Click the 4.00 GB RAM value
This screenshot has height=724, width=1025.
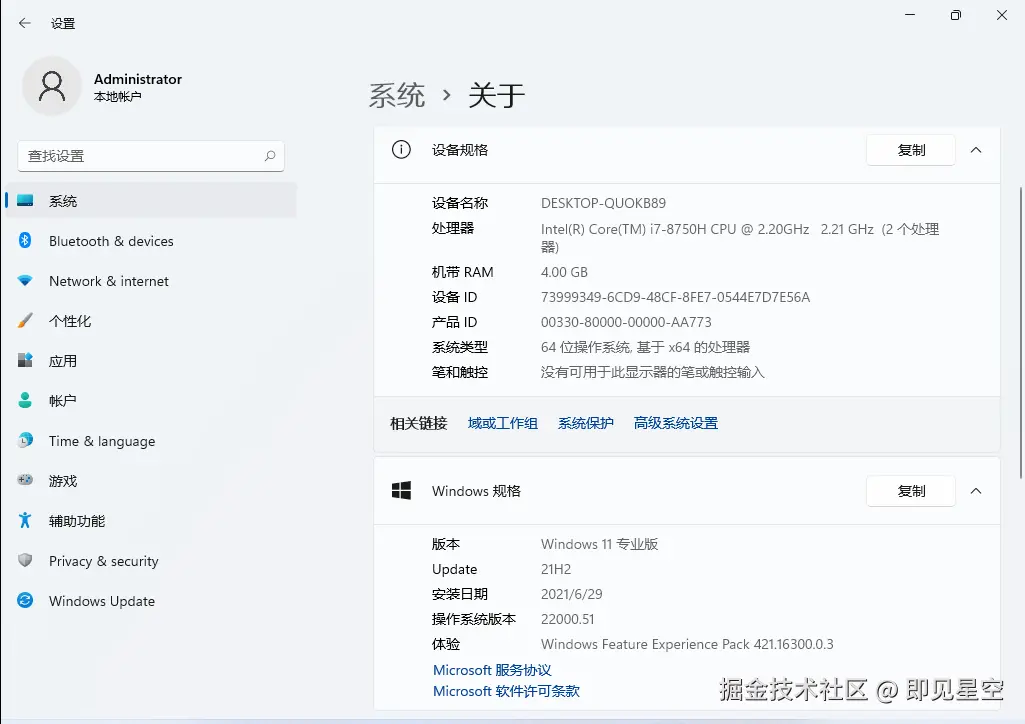coord(564,272)
